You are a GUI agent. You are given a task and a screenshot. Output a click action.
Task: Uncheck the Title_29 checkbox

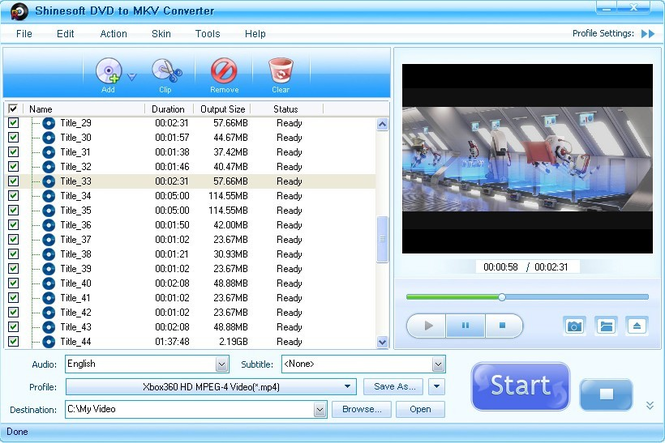pos(14,123)
